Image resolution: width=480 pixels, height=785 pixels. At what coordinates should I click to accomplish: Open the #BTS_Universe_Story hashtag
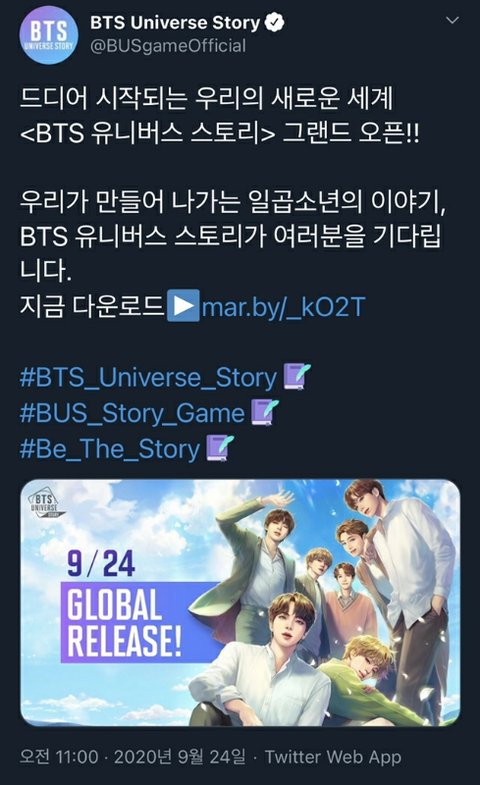pos(148,378)
